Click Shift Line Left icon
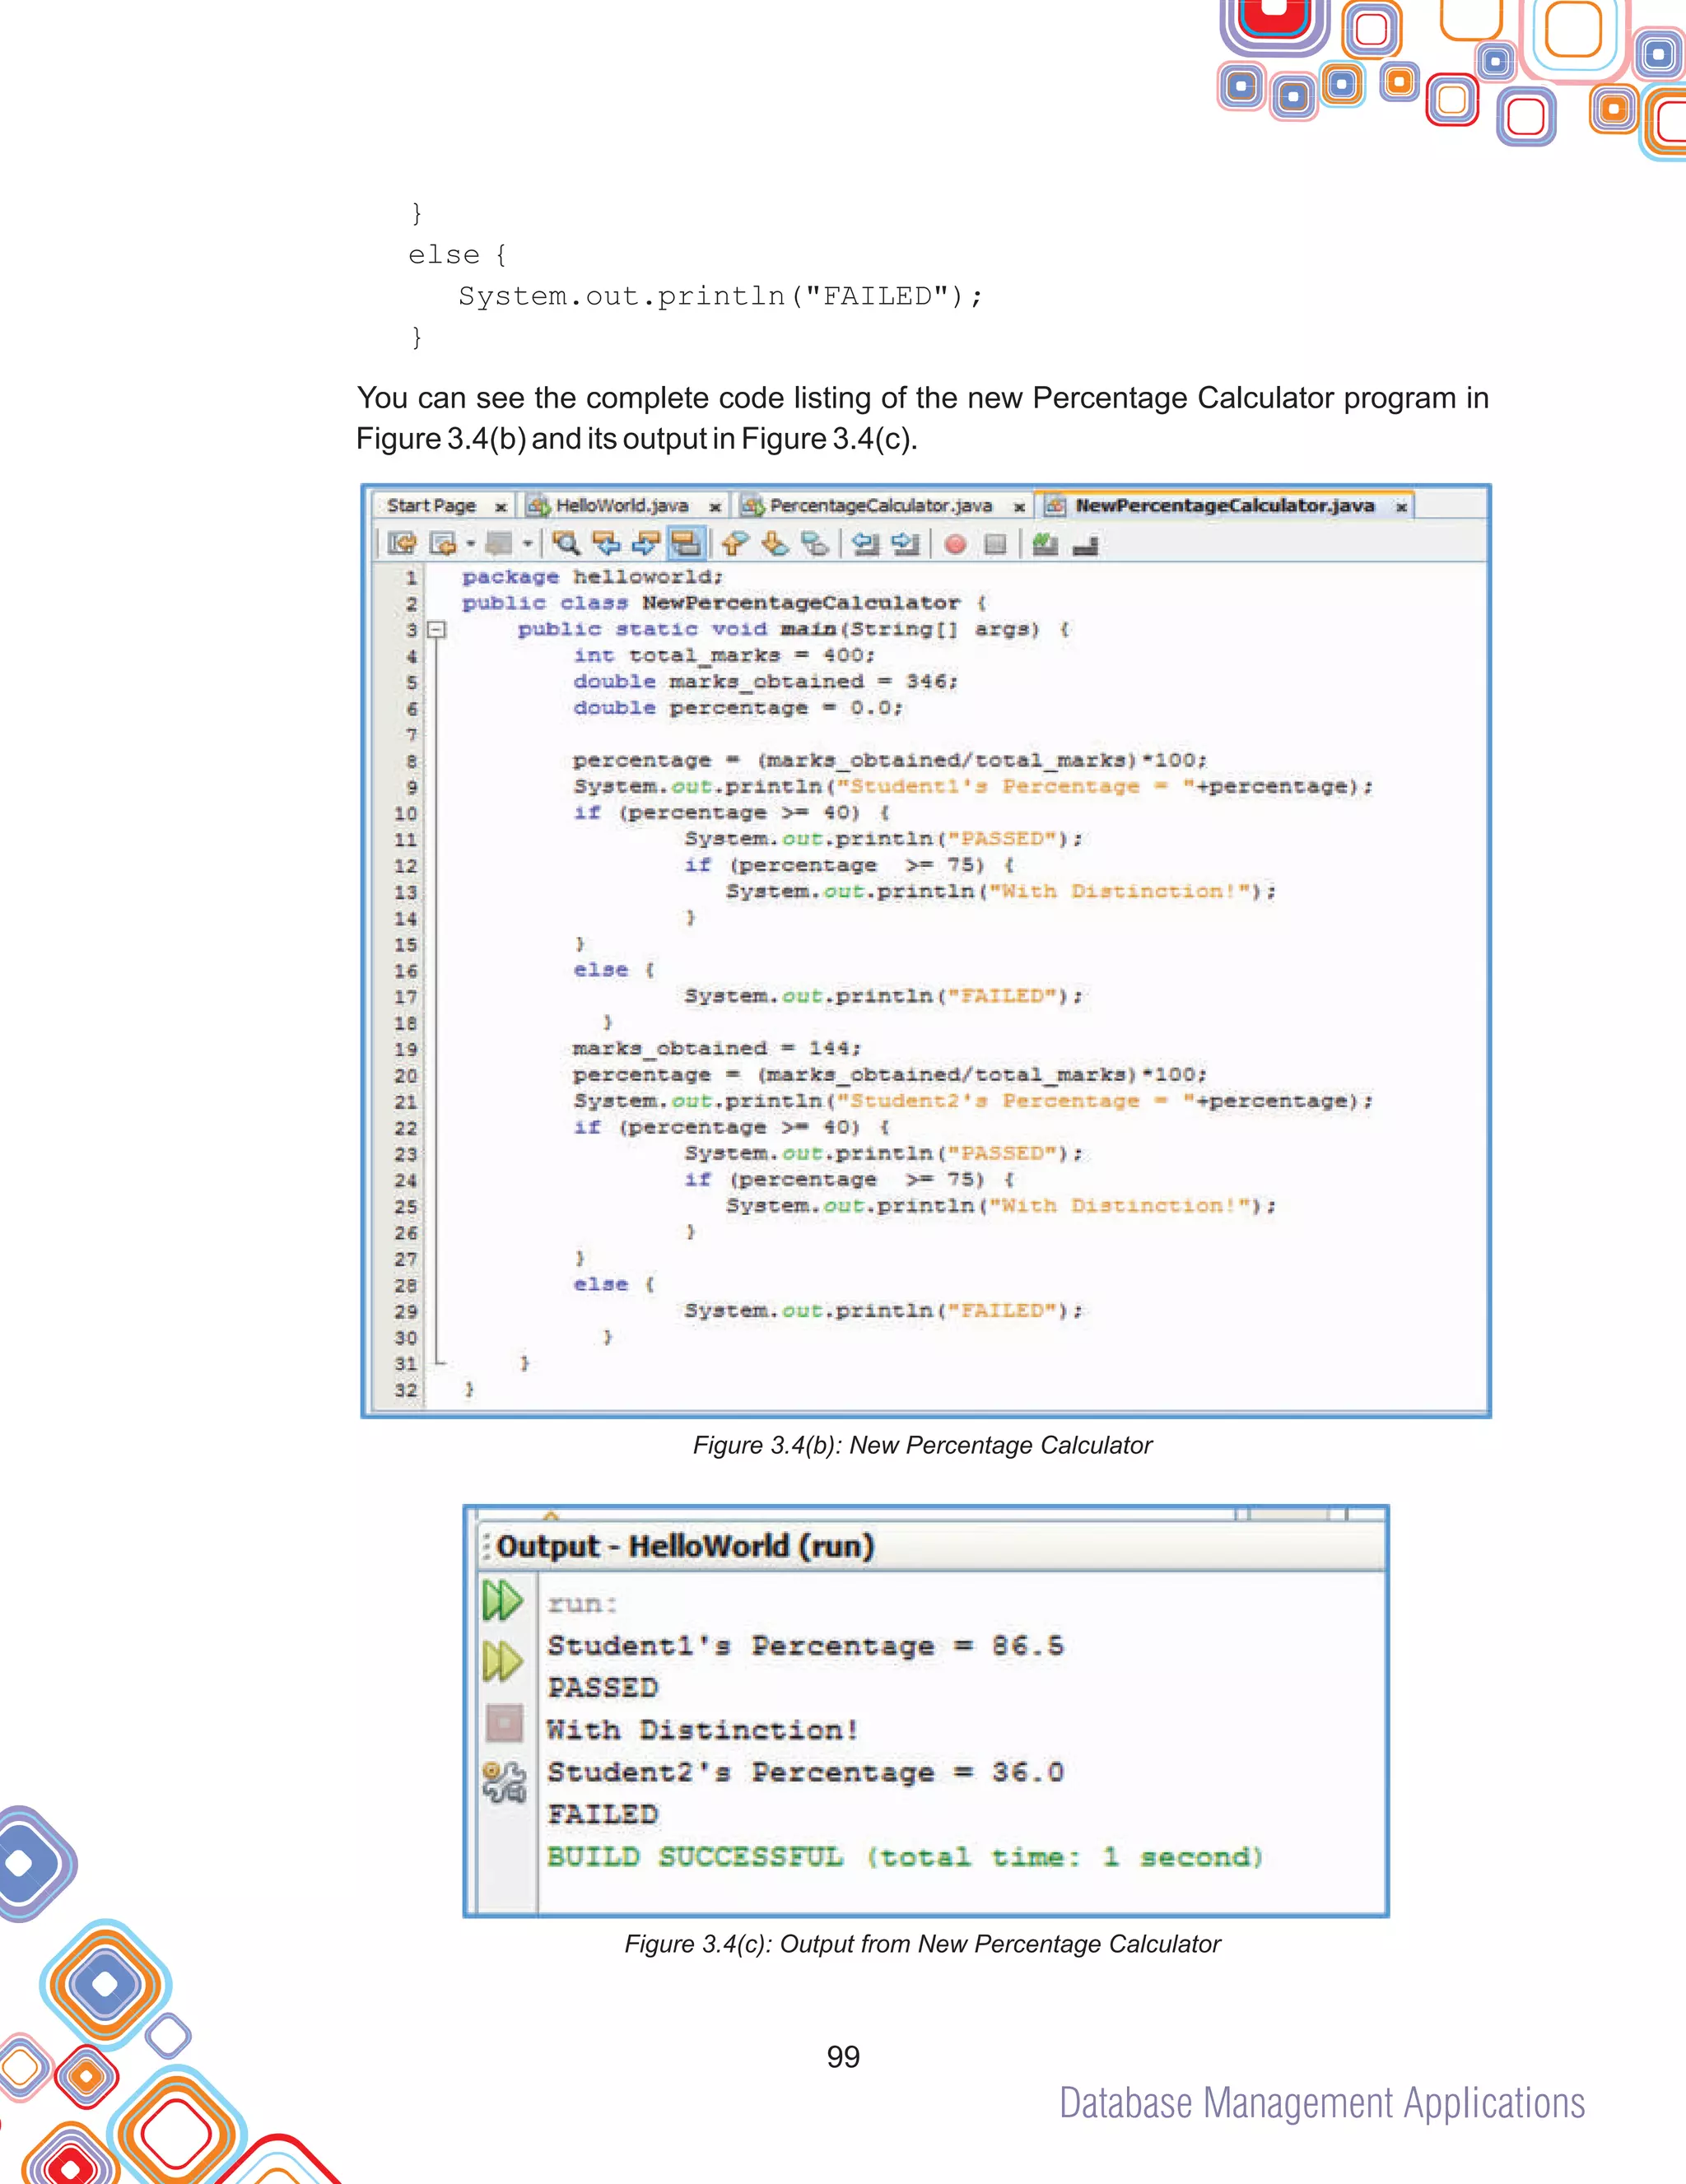1686x2184 pixels. (865, 543)
